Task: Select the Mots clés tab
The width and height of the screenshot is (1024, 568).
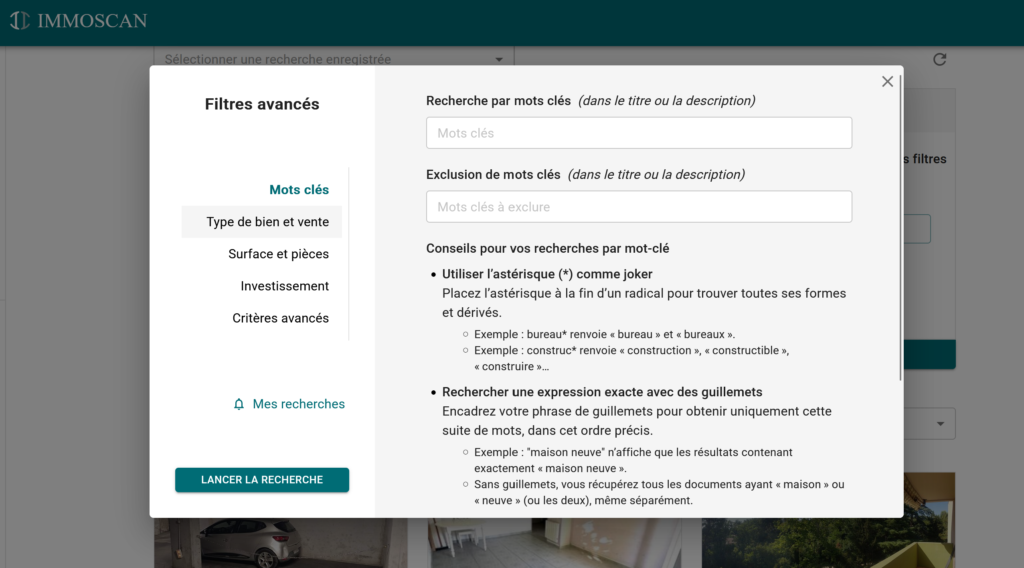Action: pyautogui.click(x=299, y=189)
